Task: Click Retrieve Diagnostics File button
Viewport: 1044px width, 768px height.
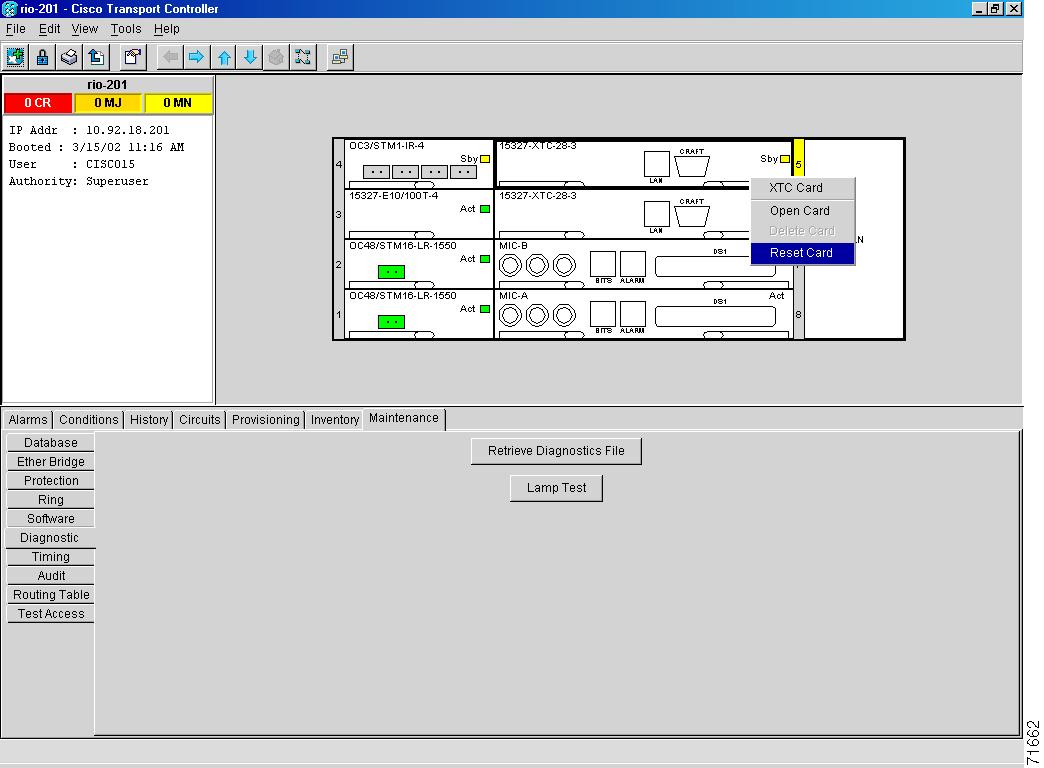Action: 556,451
